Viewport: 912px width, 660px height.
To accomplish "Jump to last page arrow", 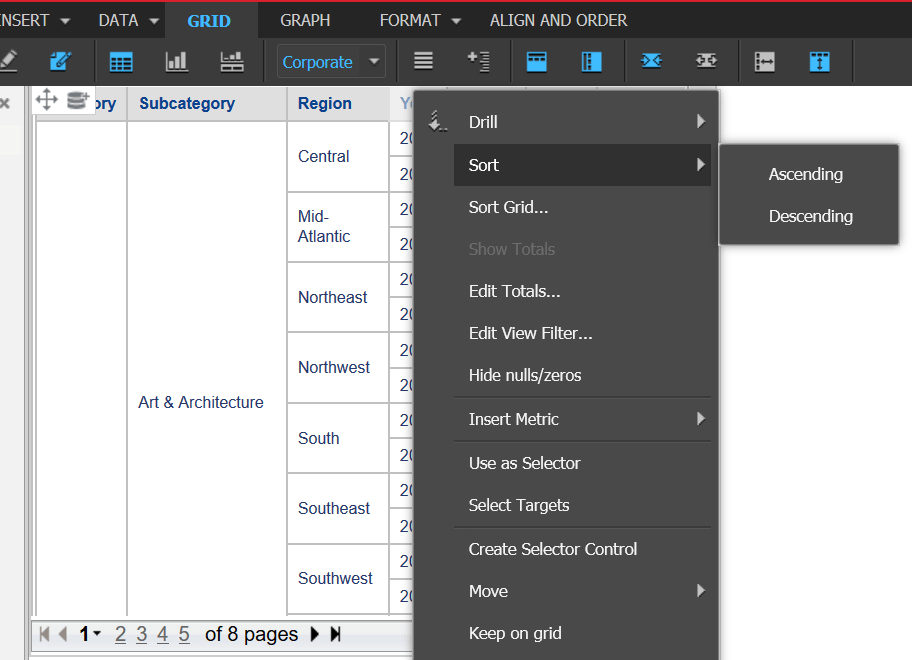I will pyautogui.click(x=335, y=634).
